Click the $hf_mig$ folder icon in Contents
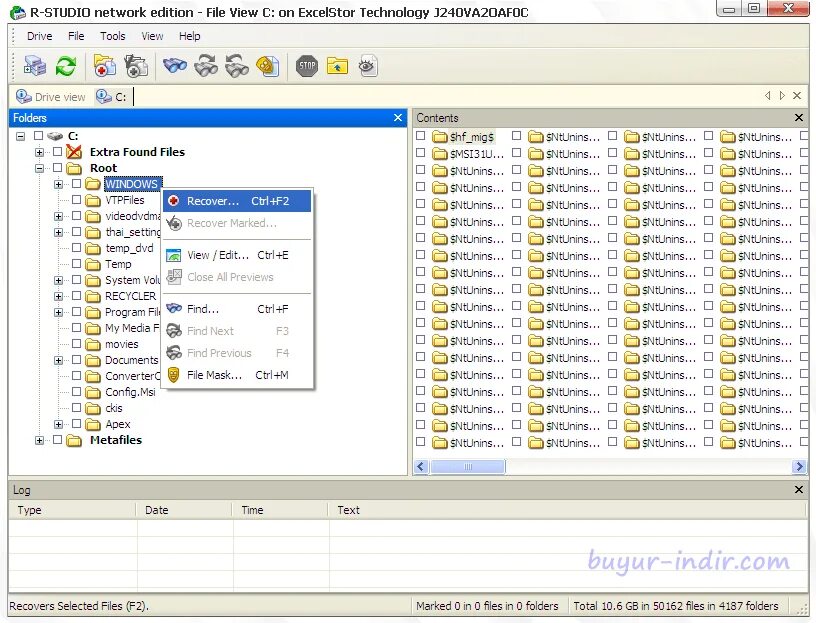Screen dimensions: 816x623 point(440,137)
